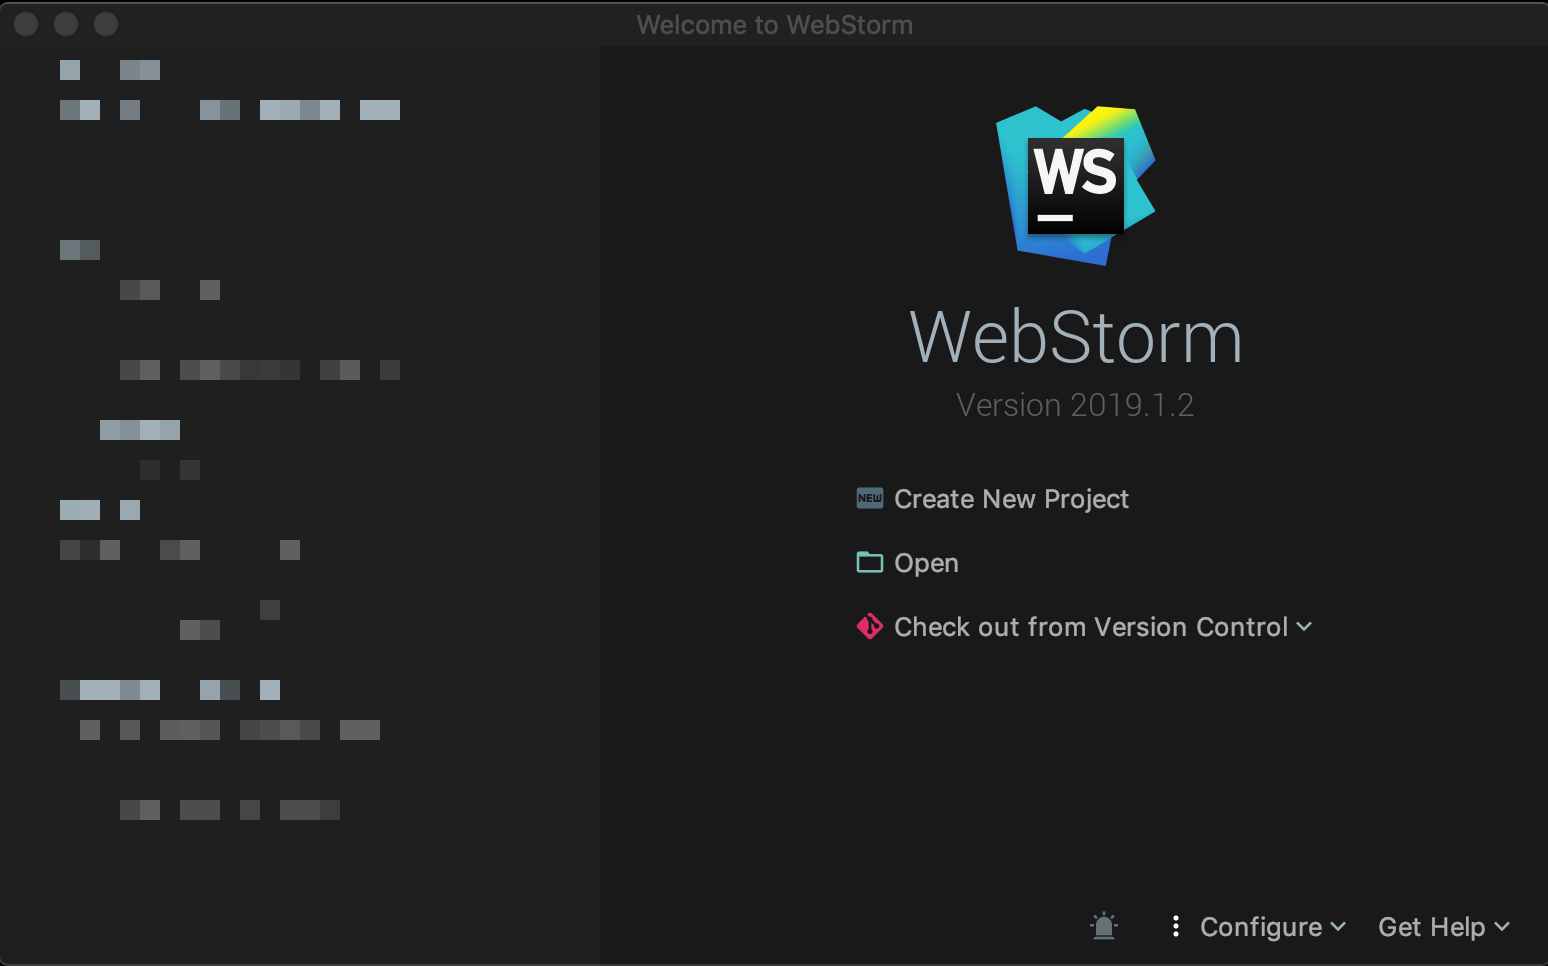Expand the chevron arrow beside Get Help
1548x966 pixels.
[1501, 927]
